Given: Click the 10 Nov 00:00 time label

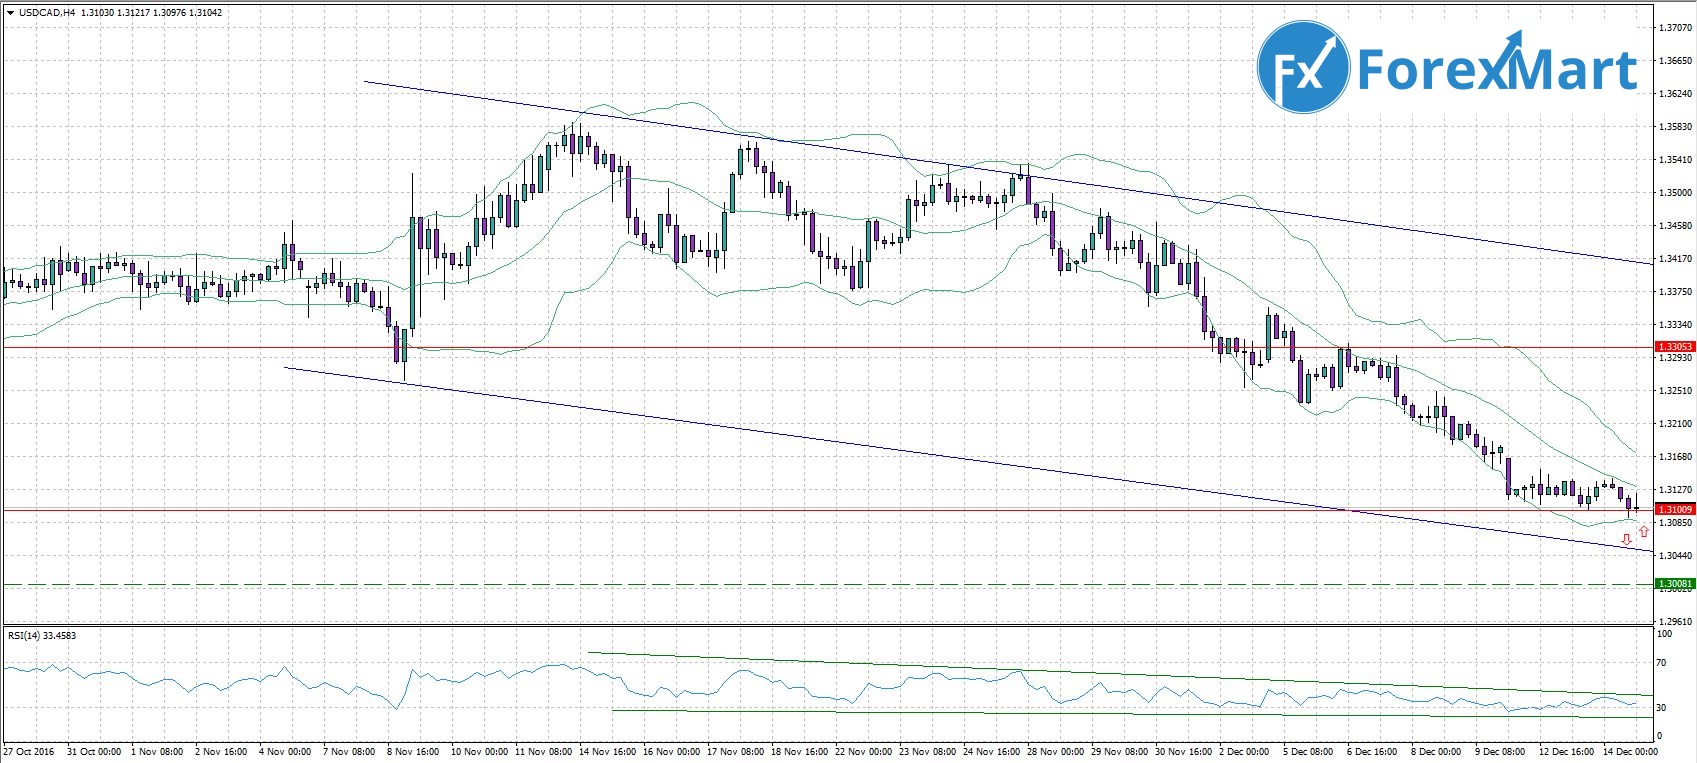Looking at the screenshot, I should click(x=479, y=751).
